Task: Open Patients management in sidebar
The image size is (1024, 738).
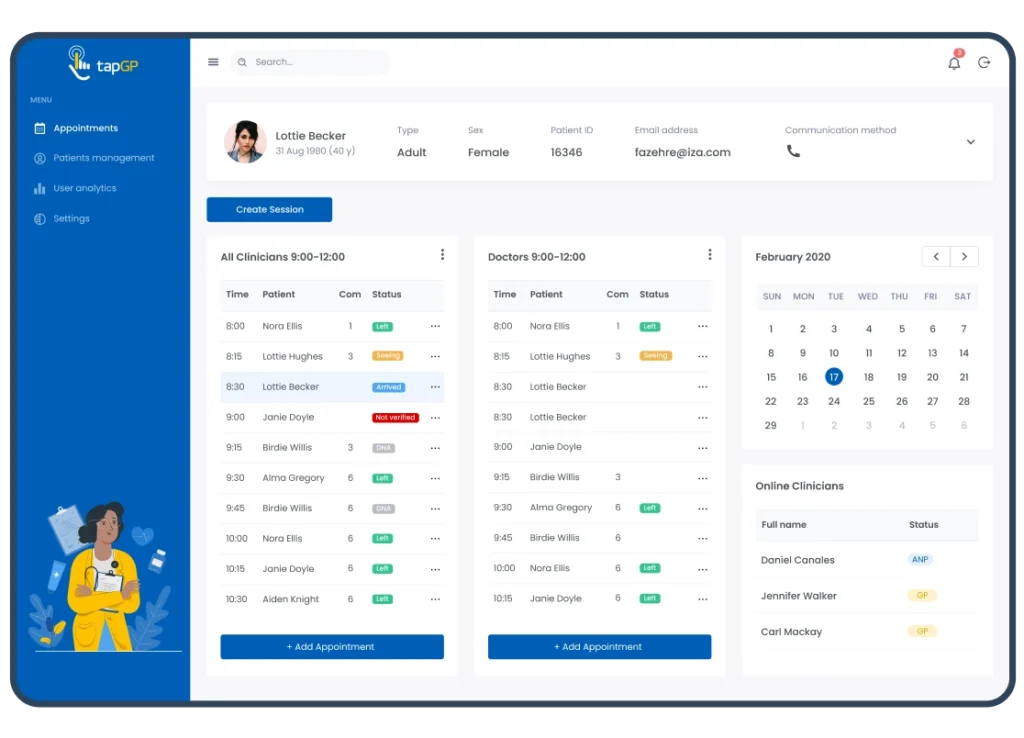Action: [103, 158]
